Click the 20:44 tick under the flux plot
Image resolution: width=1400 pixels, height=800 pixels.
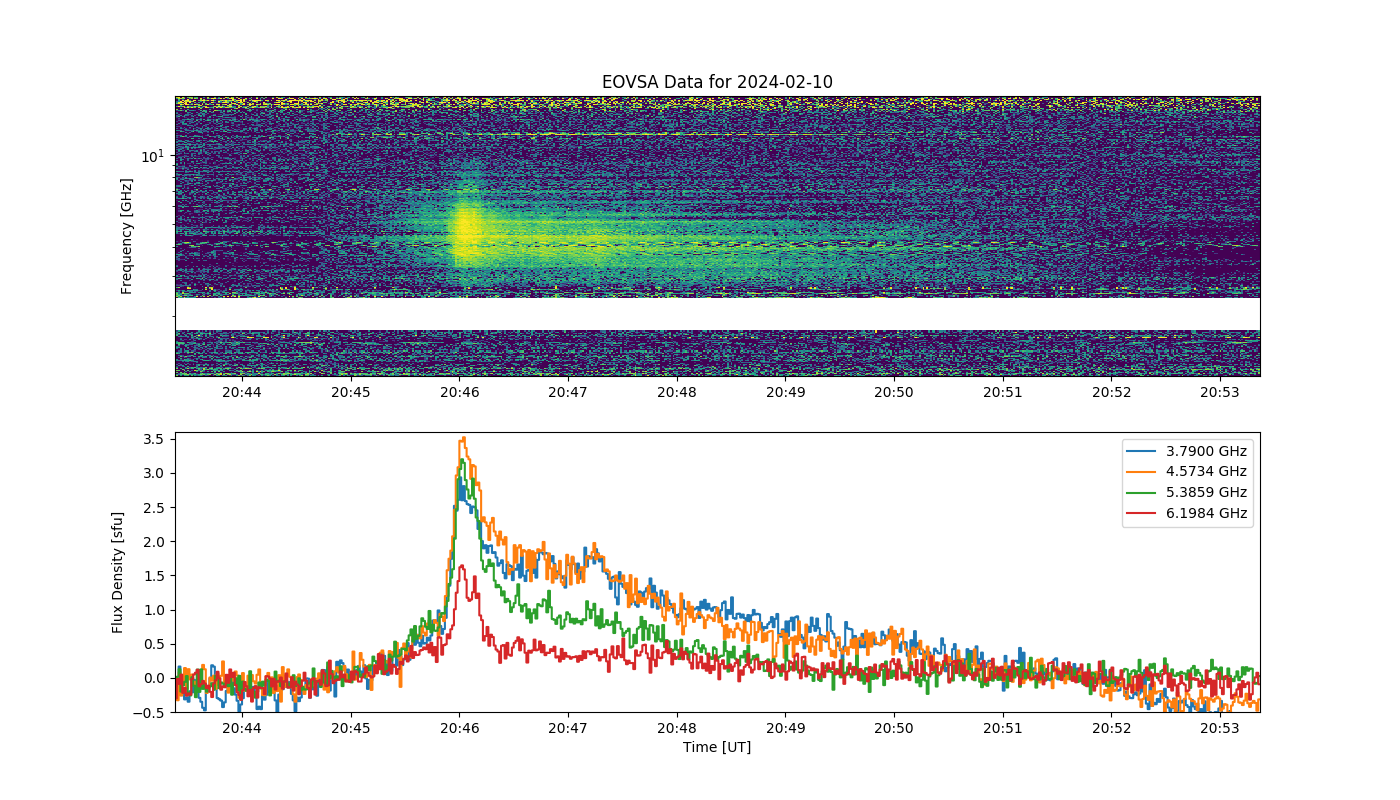coord(242,728)
